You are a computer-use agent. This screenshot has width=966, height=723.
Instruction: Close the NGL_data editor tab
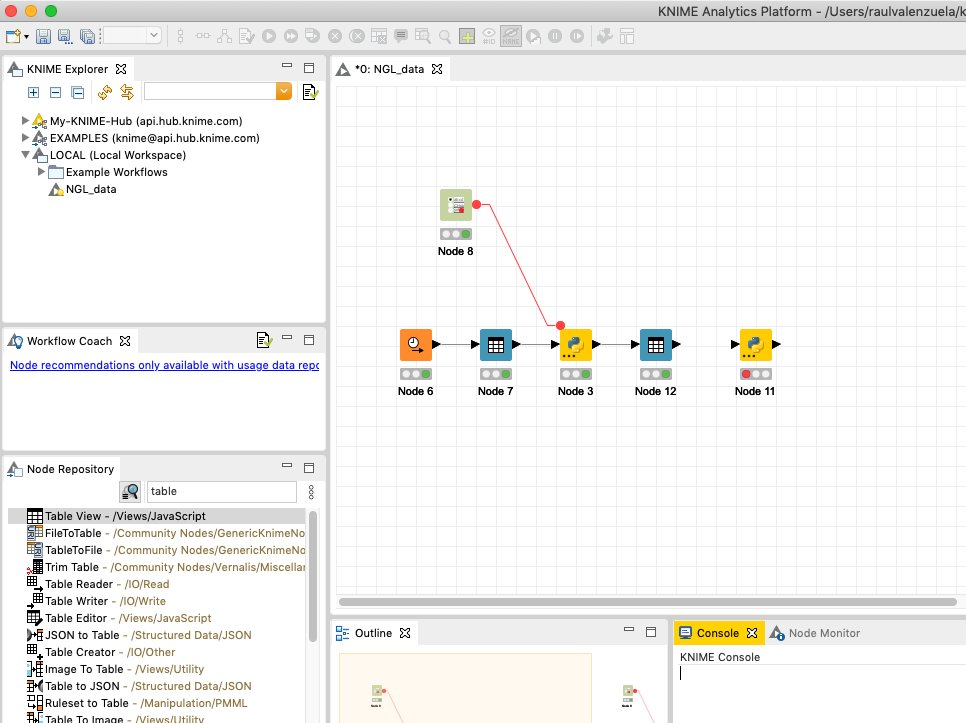[437, 69]
